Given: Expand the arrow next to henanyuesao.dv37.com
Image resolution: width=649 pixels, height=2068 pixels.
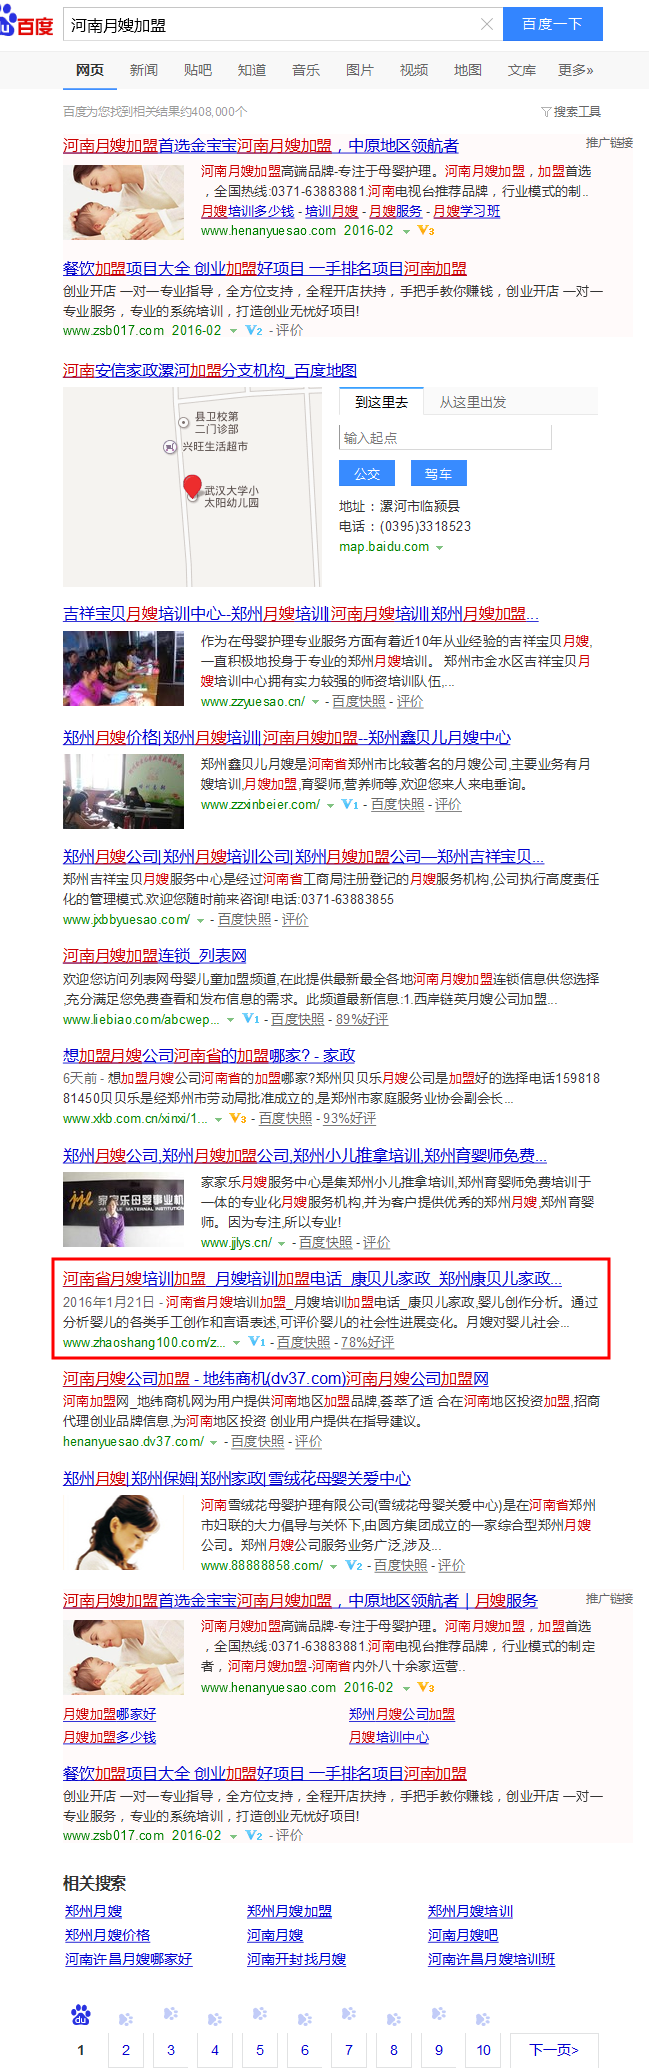Looking at the screenshot, I should pos(214,1442).
